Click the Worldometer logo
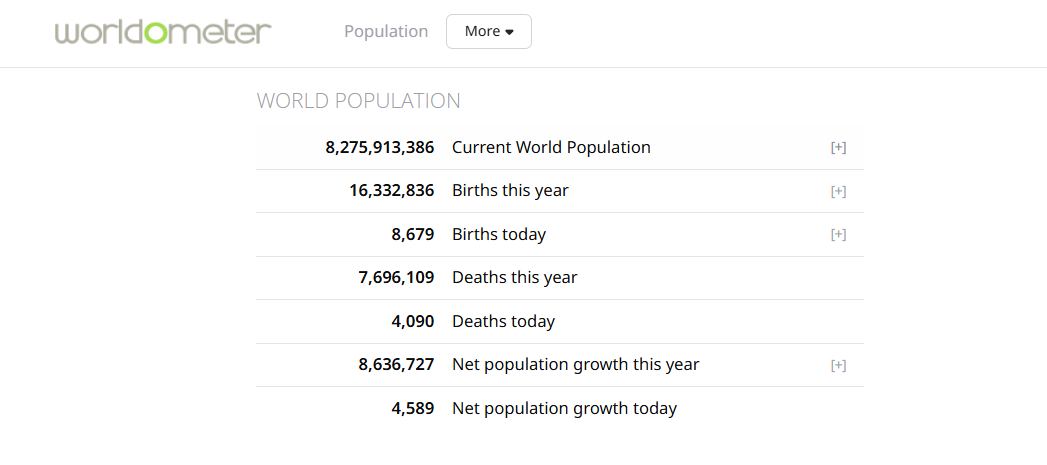 point(163,31)
